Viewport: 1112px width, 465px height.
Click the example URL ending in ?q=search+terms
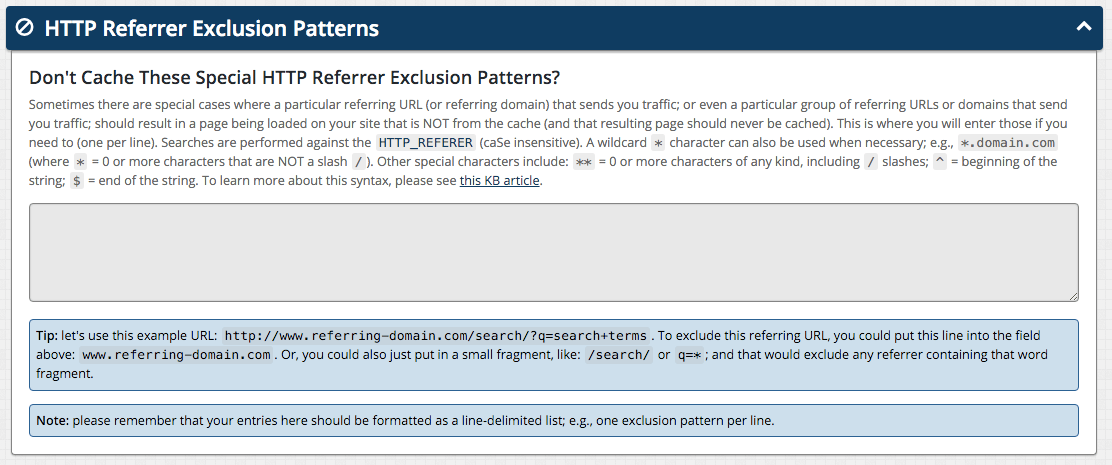[435, 335]
